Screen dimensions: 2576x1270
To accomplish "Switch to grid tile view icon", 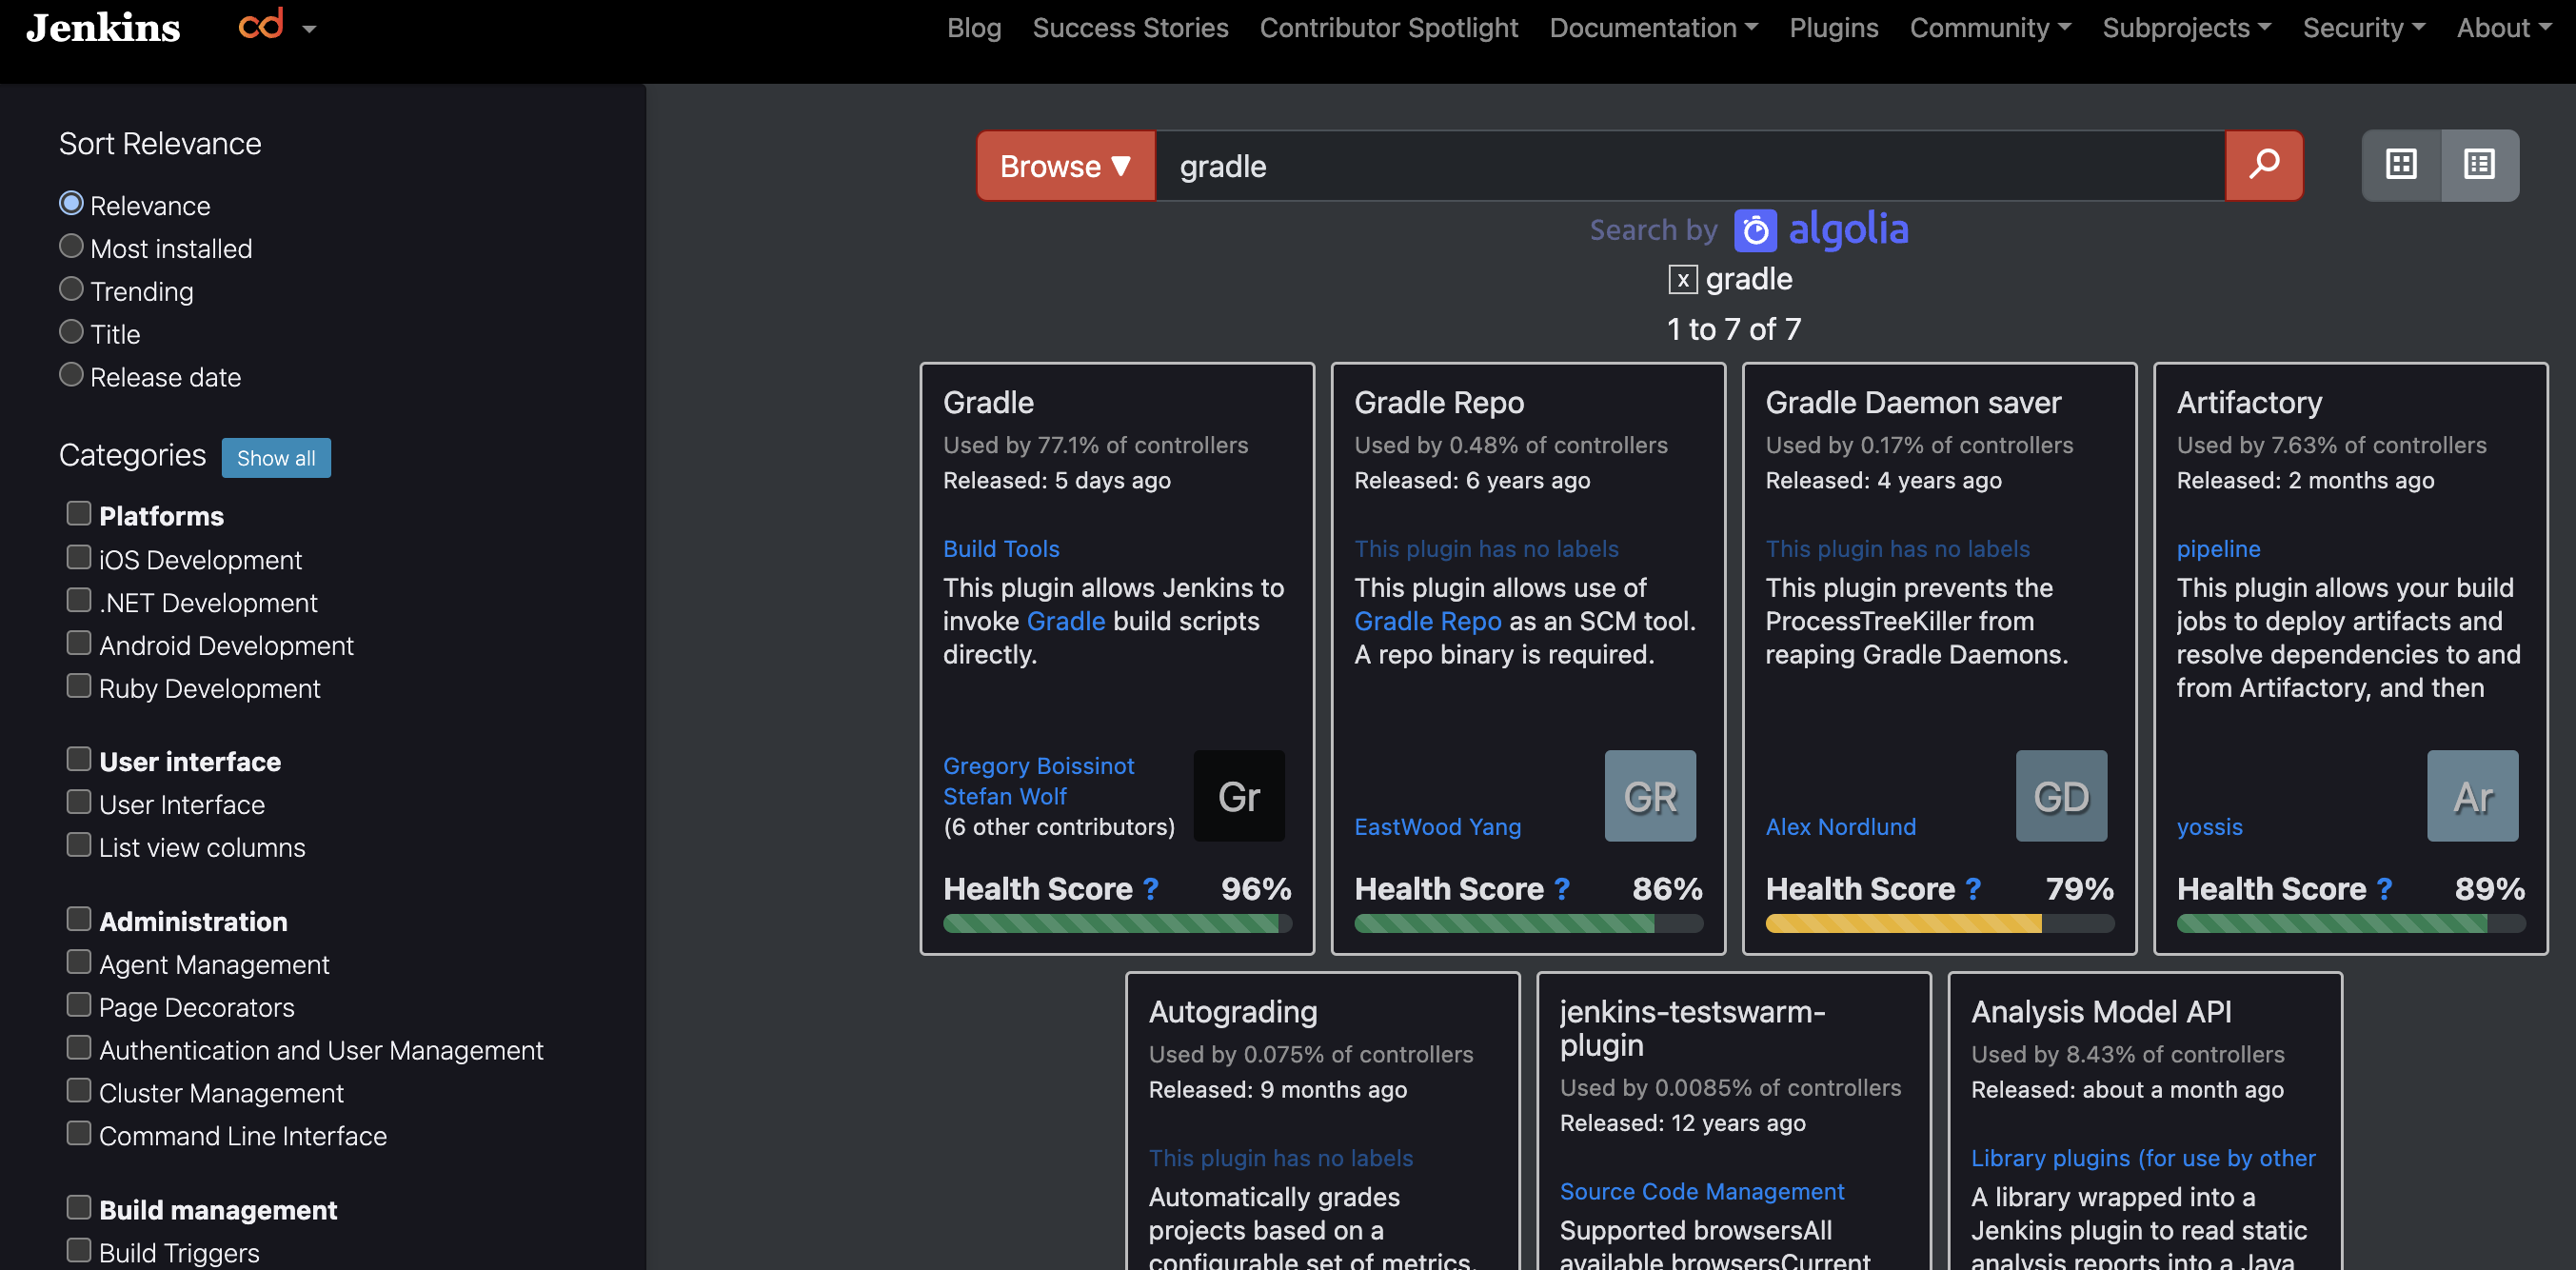I will point(2400,165).
